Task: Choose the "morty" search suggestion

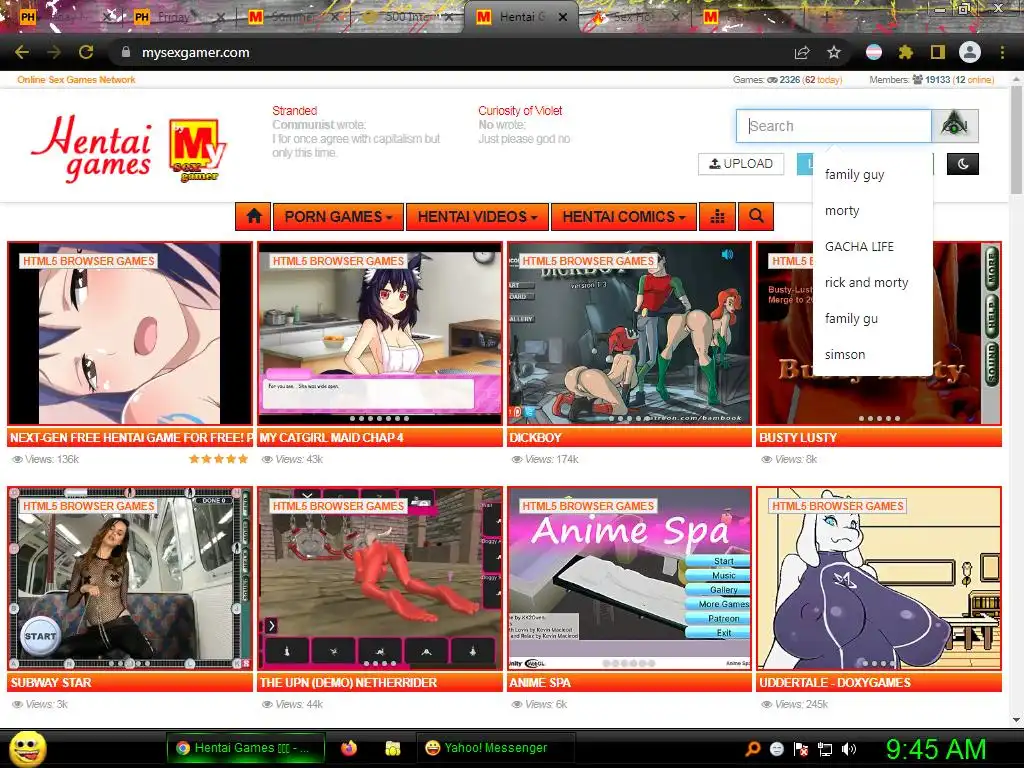Action: pyautogui.click(x=872, y=210)
